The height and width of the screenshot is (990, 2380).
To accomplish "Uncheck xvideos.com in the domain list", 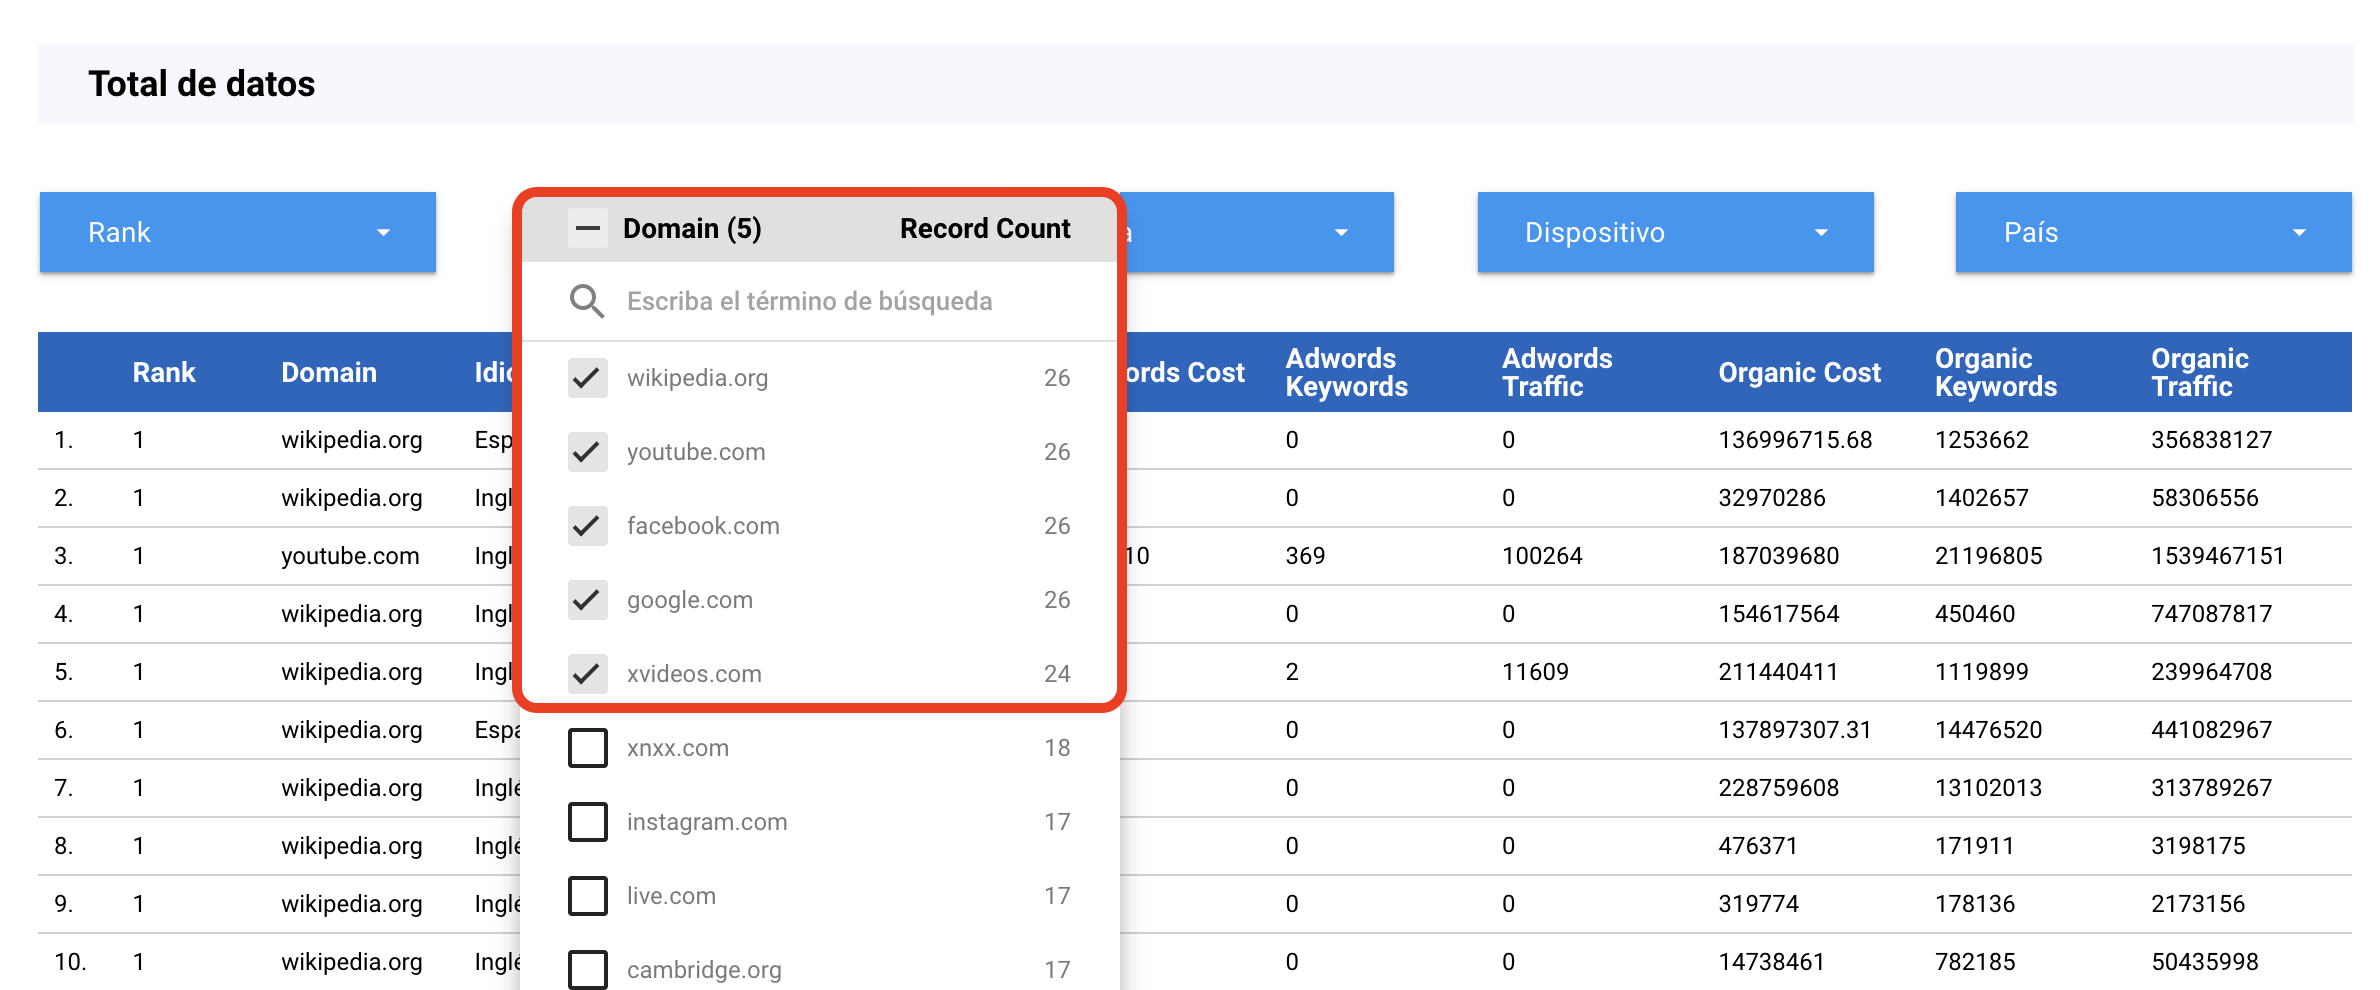I will [588, 674].
